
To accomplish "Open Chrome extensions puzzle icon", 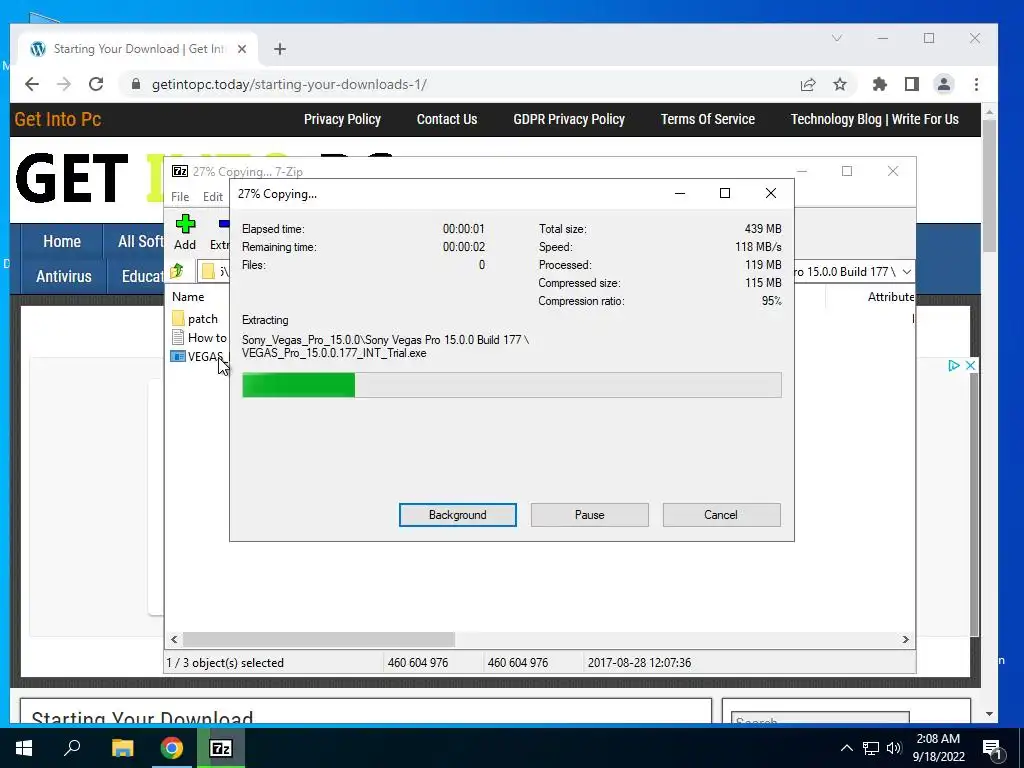I will (880, 84).
